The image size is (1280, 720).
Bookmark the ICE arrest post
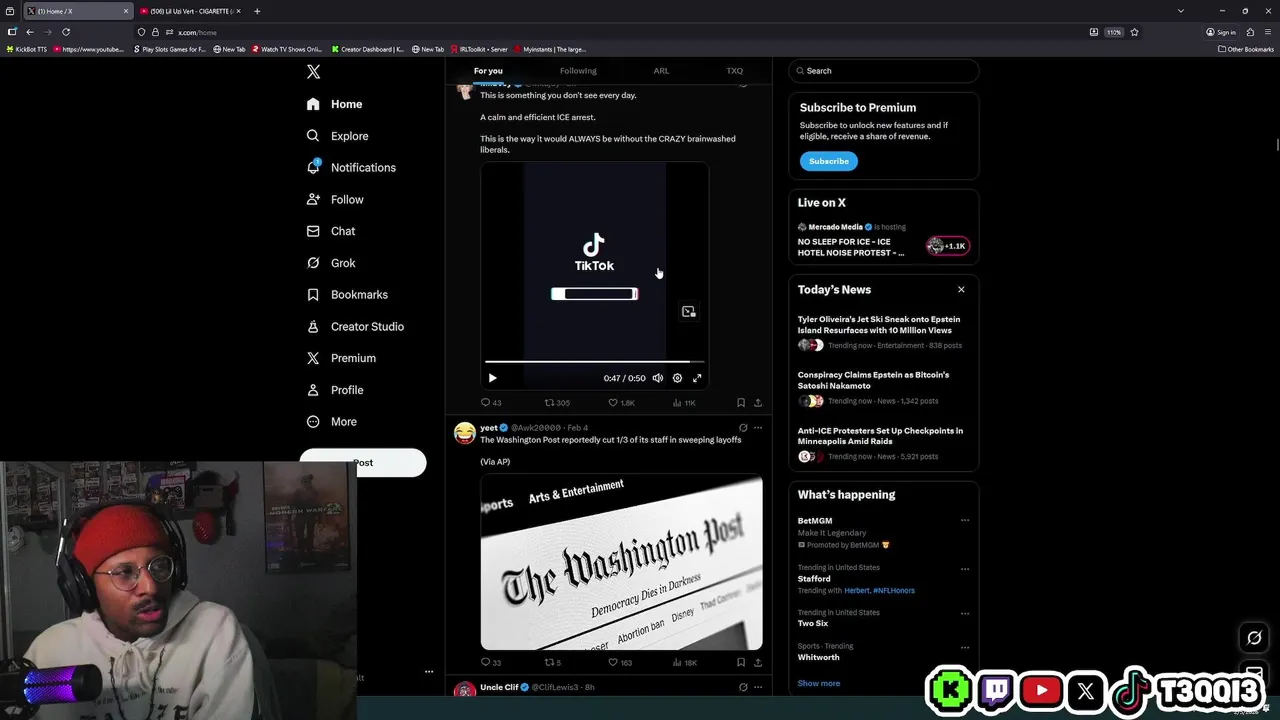click(741, 403)
